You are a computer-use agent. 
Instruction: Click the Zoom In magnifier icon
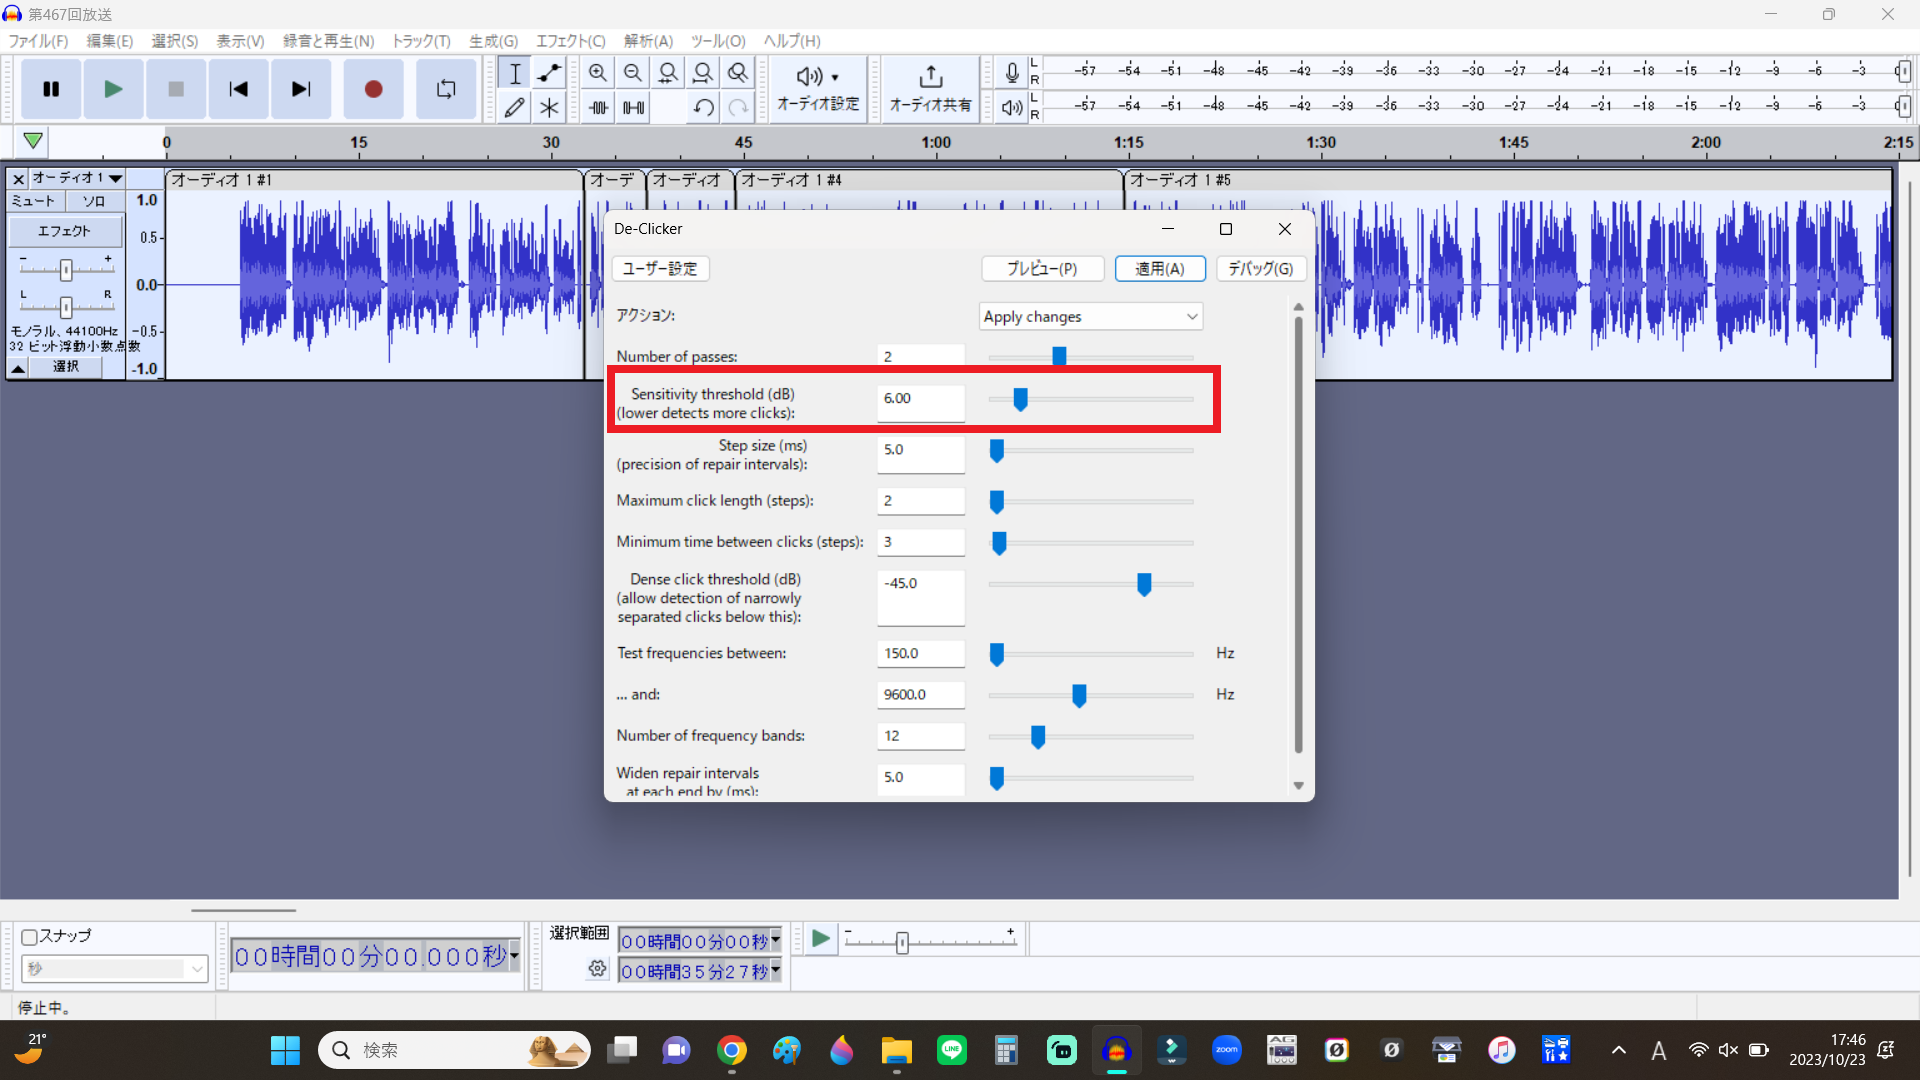click(x=598, y=73)
